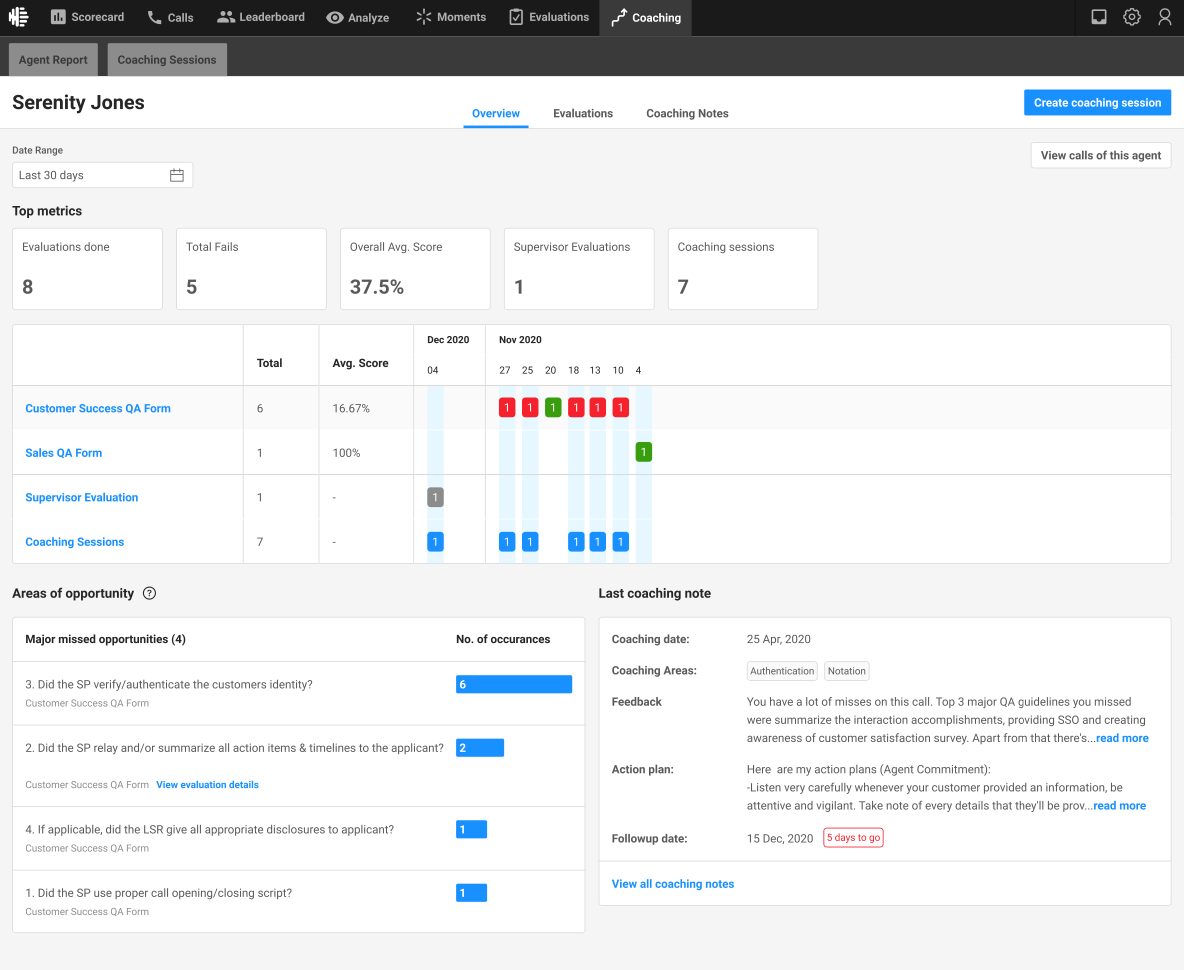Click the Create coaching session button
Screen dimensions: 1184x970
pos(1097,103)
